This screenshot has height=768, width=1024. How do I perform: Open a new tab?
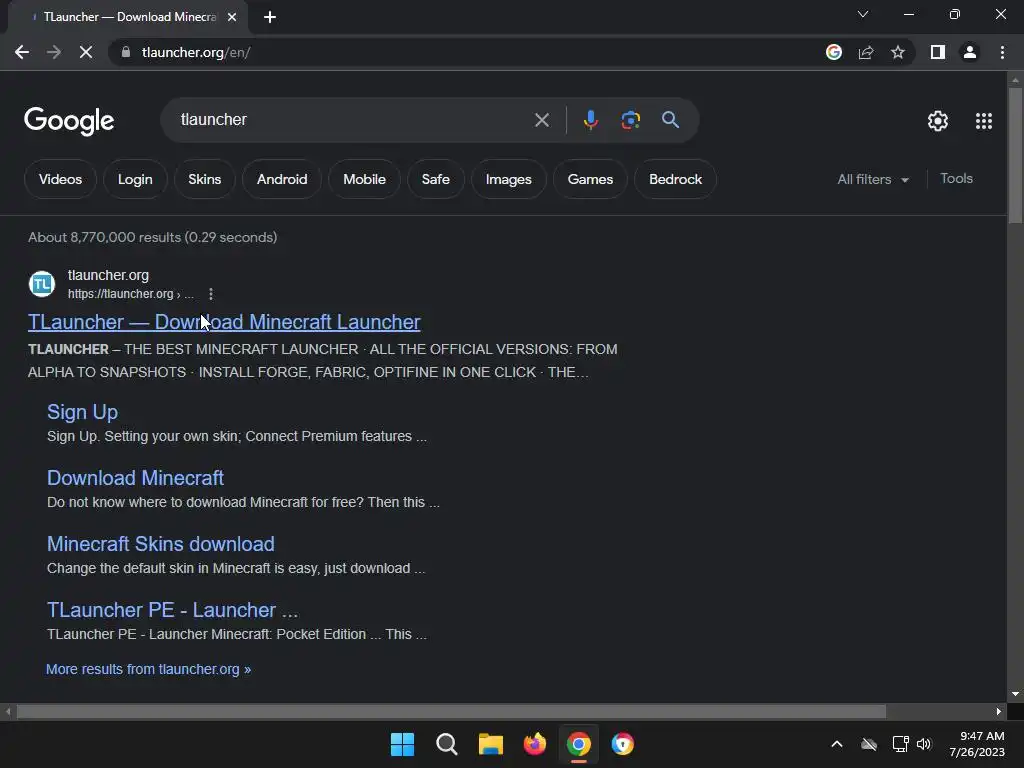(x=270, y=18)
